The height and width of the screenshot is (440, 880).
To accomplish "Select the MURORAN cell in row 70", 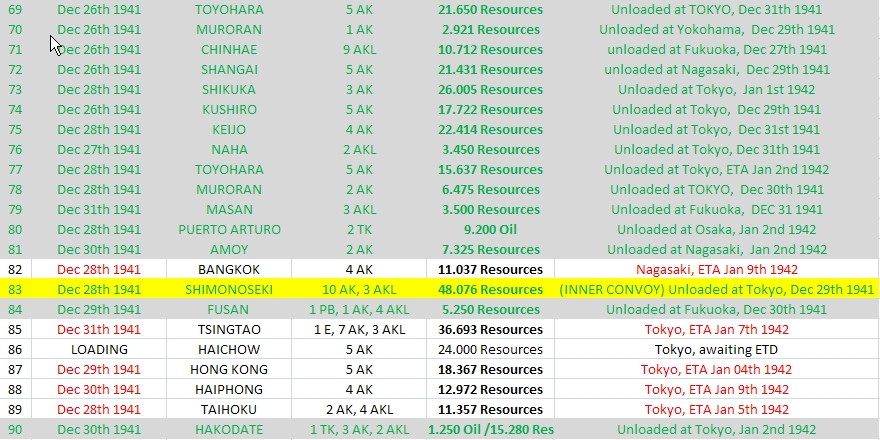I will [229, 29].
